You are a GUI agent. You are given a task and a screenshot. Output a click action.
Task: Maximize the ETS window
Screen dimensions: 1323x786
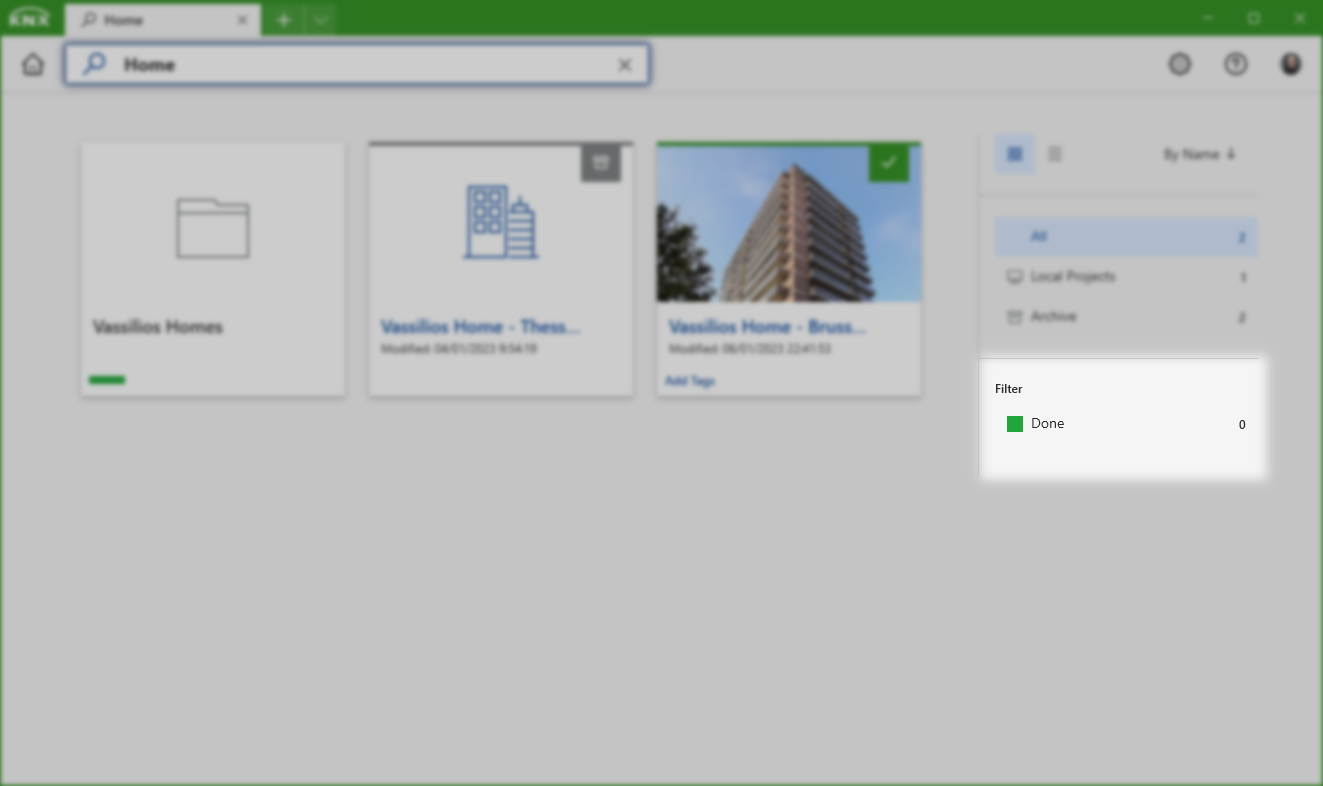tap(1254, 19)
